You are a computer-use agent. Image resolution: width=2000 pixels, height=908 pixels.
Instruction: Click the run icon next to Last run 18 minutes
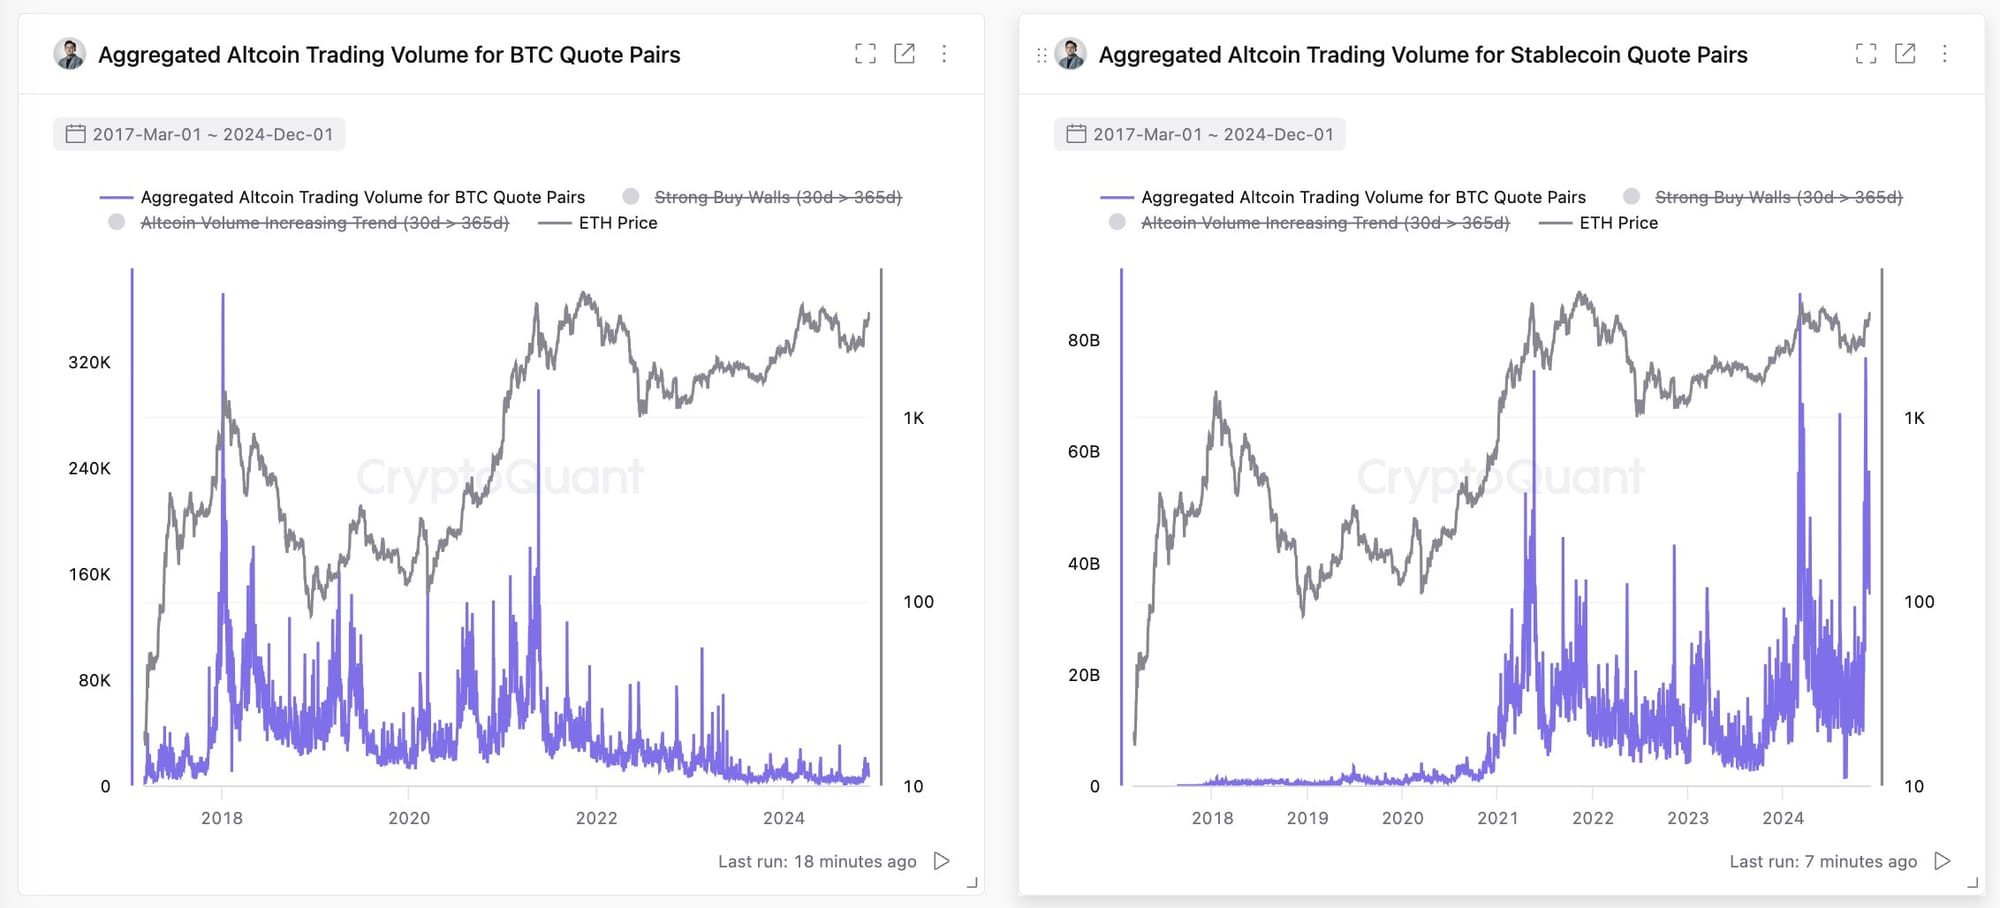[940, 861]
